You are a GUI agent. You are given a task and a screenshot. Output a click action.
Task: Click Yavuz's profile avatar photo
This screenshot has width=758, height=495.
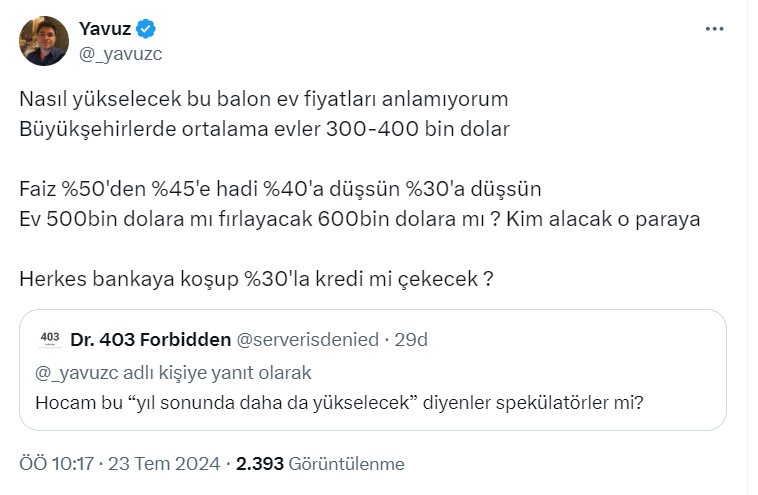(43, 41)
